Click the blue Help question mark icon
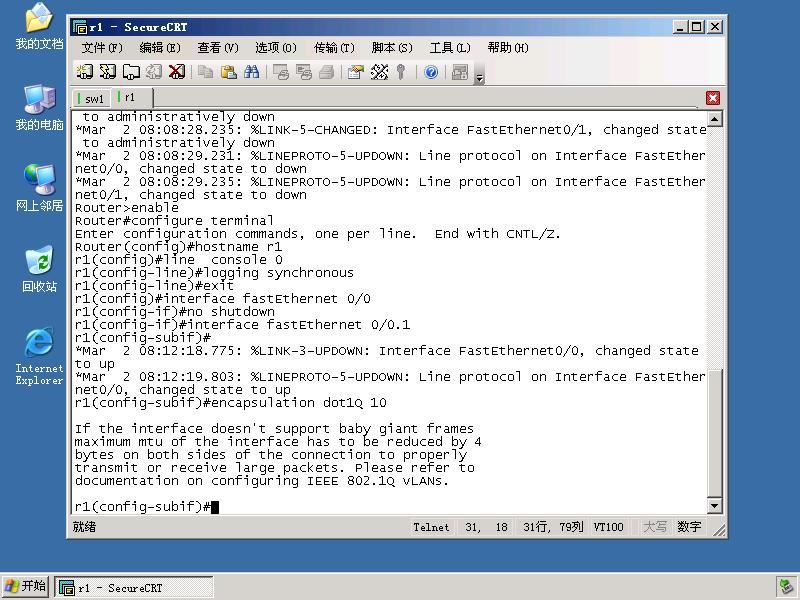Image resolution: width=800 pixels, height=600 pixels. 431,72
